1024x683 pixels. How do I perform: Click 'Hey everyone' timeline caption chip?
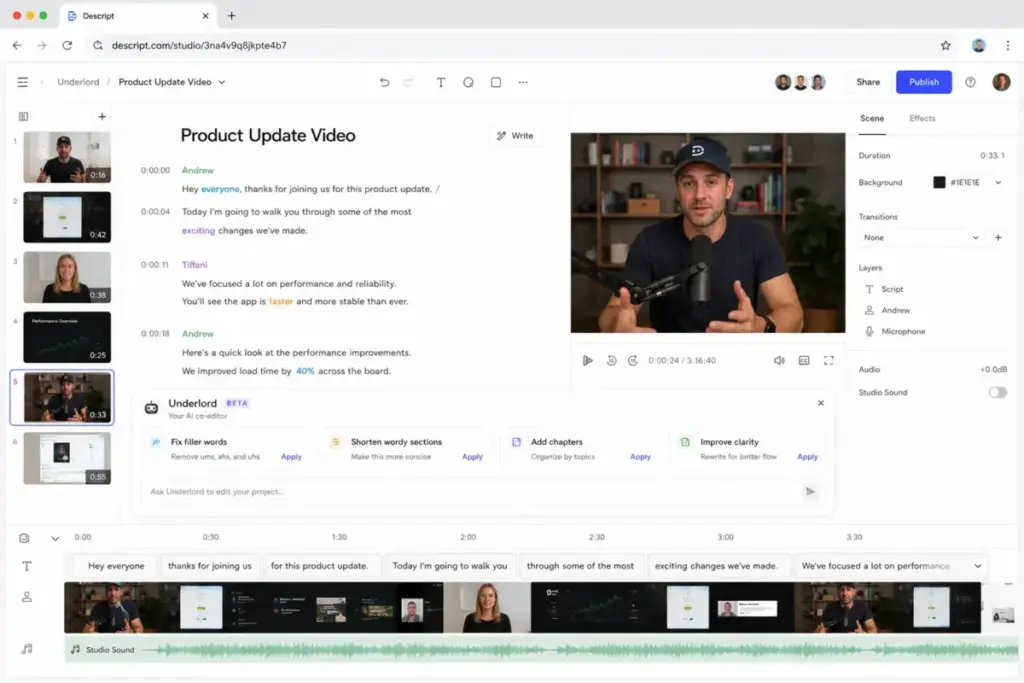tap(116, 566)
